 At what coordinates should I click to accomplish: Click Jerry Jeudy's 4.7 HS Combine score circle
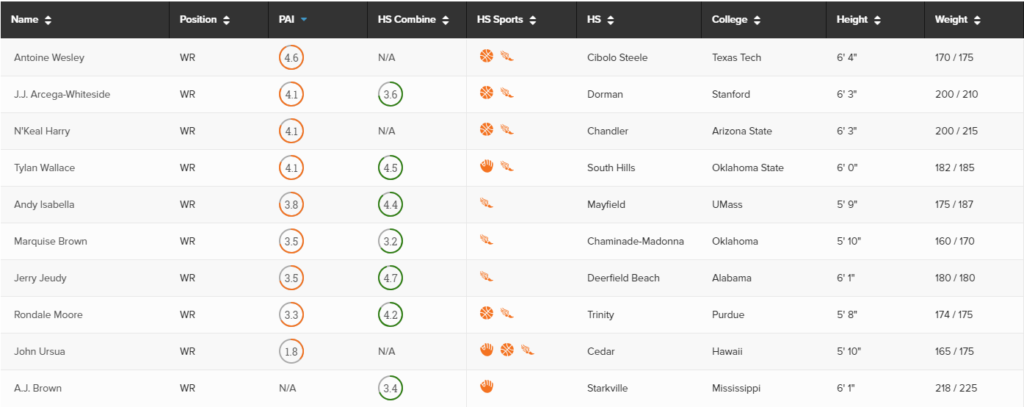click(391, 278)
